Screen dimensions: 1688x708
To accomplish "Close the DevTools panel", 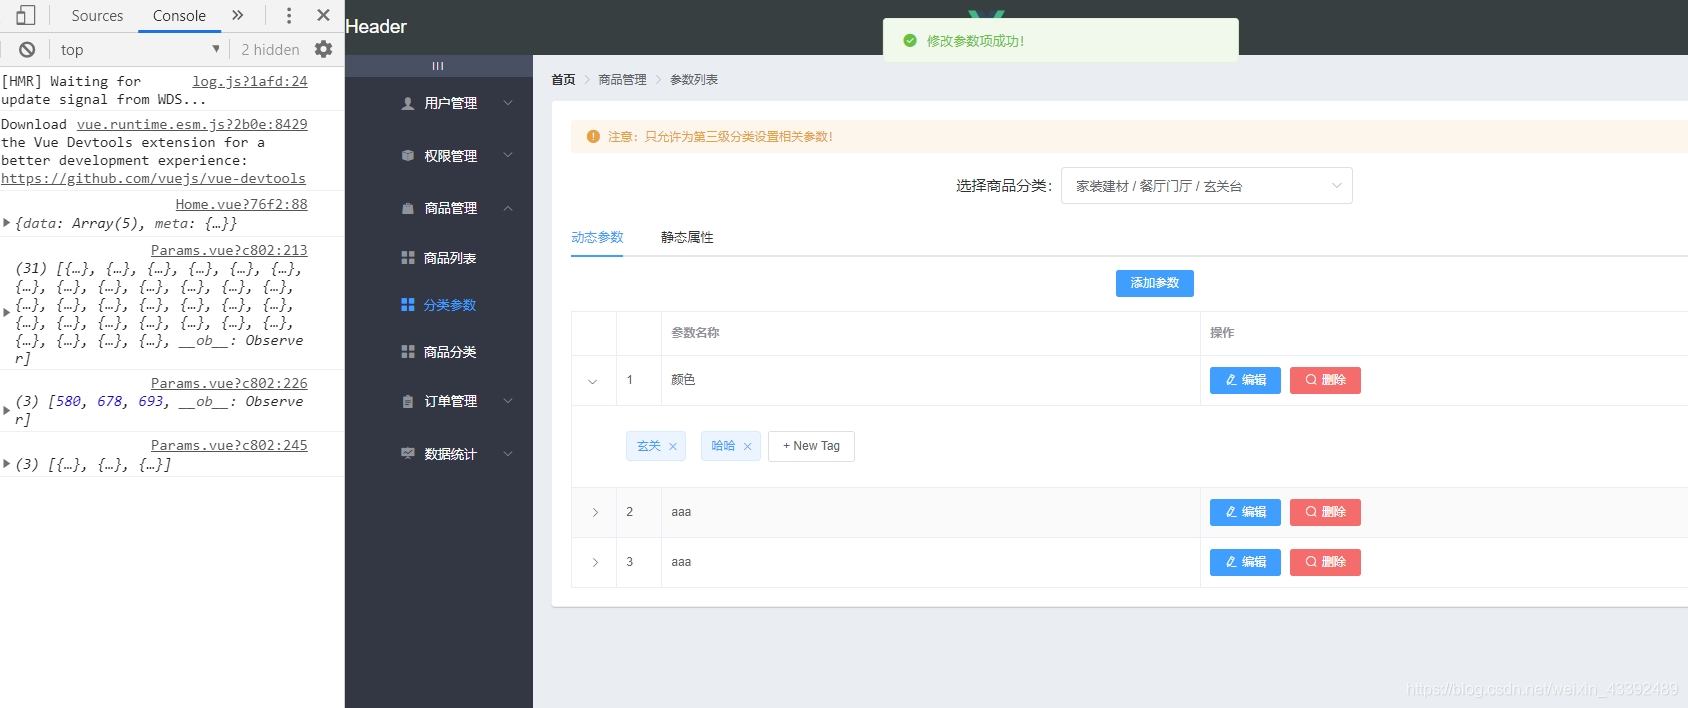I will click(323, 15).
